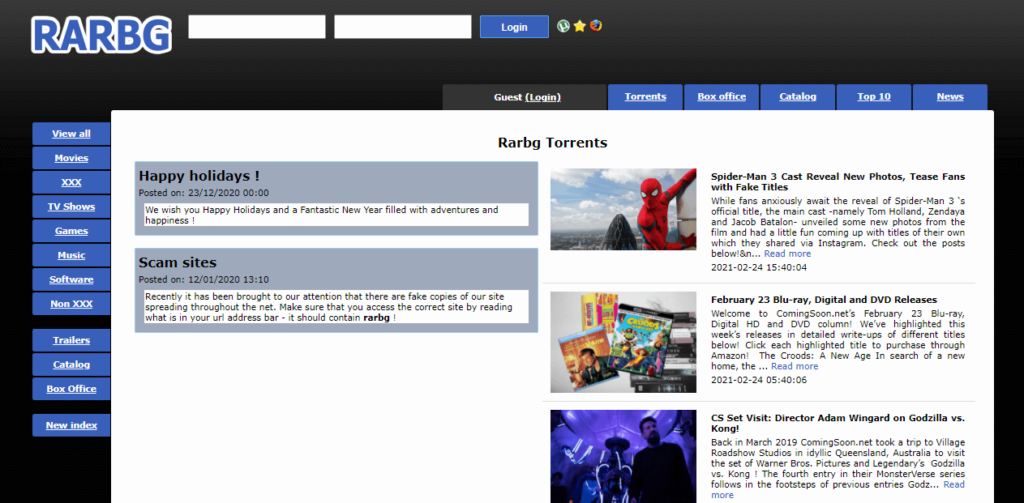Open February 23 Blu-ray releases headline
Viewport: 1024px width, 503px height.
(x=824, y=300)
